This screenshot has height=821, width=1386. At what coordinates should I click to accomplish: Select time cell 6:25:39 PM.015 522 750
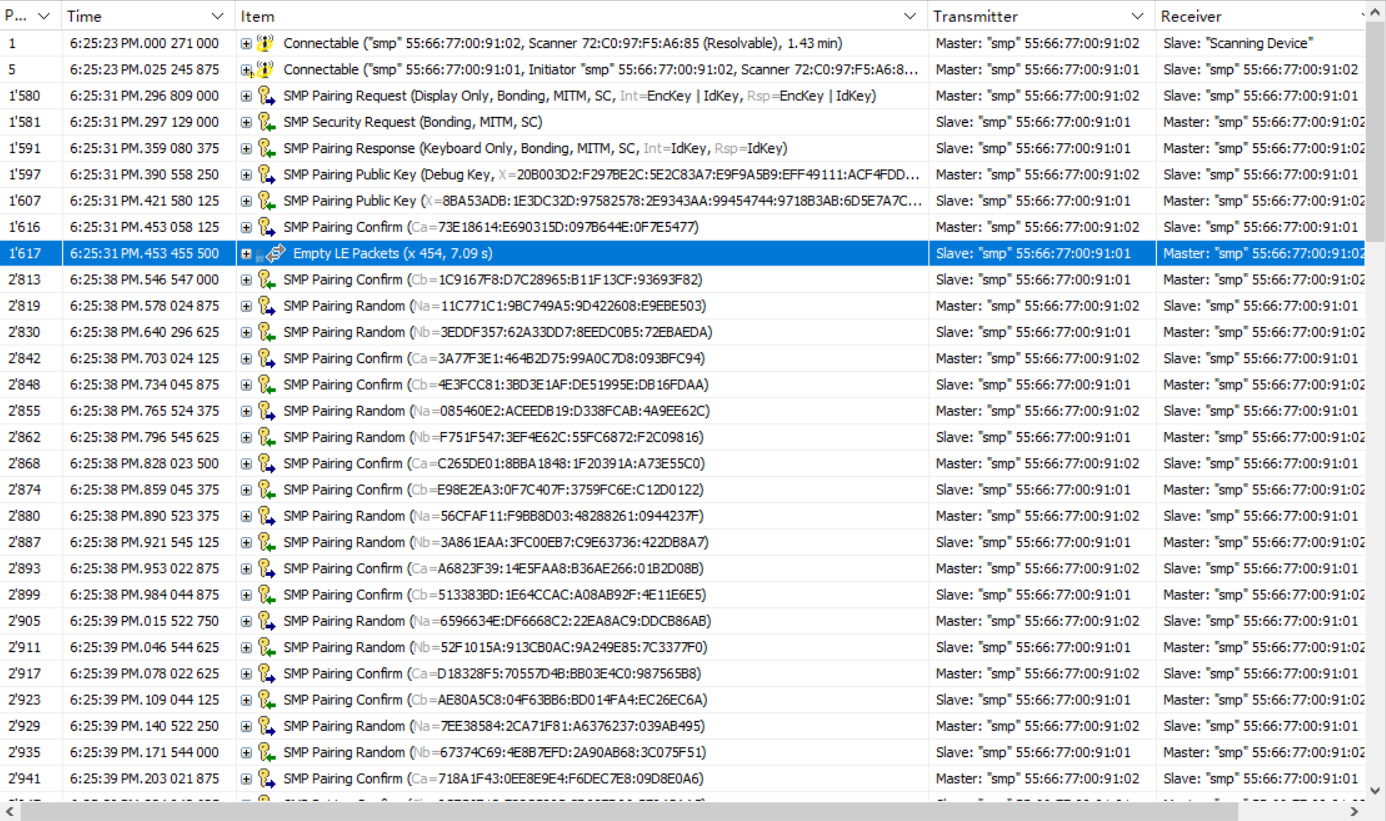tap(148, 621)
